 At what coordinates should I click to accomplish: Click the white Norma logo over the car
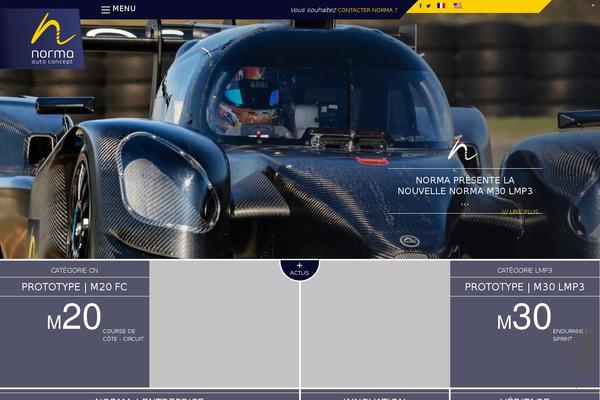[462, 148]
